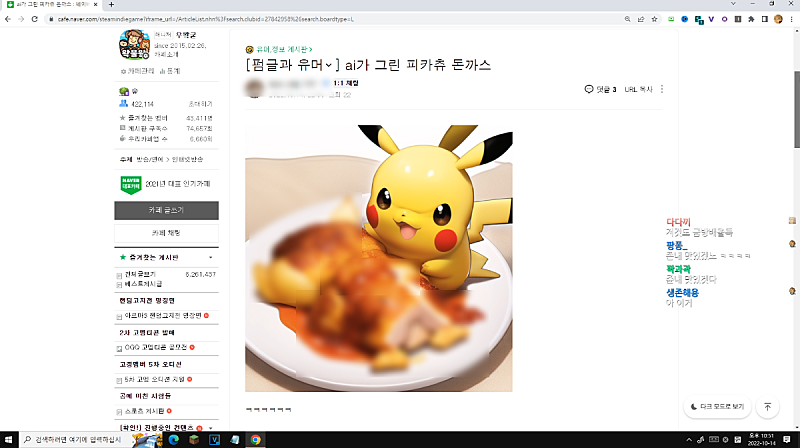Screen dimensions: 800x448
Task: Click chat username 생존해용
Action: (x=682, y=293)
